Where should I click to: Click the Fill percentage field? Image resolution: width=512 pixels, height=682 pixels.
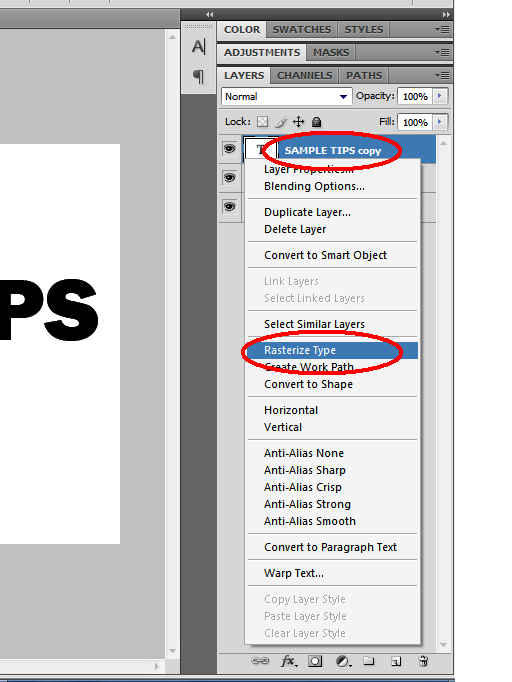(x=415, y=122)
